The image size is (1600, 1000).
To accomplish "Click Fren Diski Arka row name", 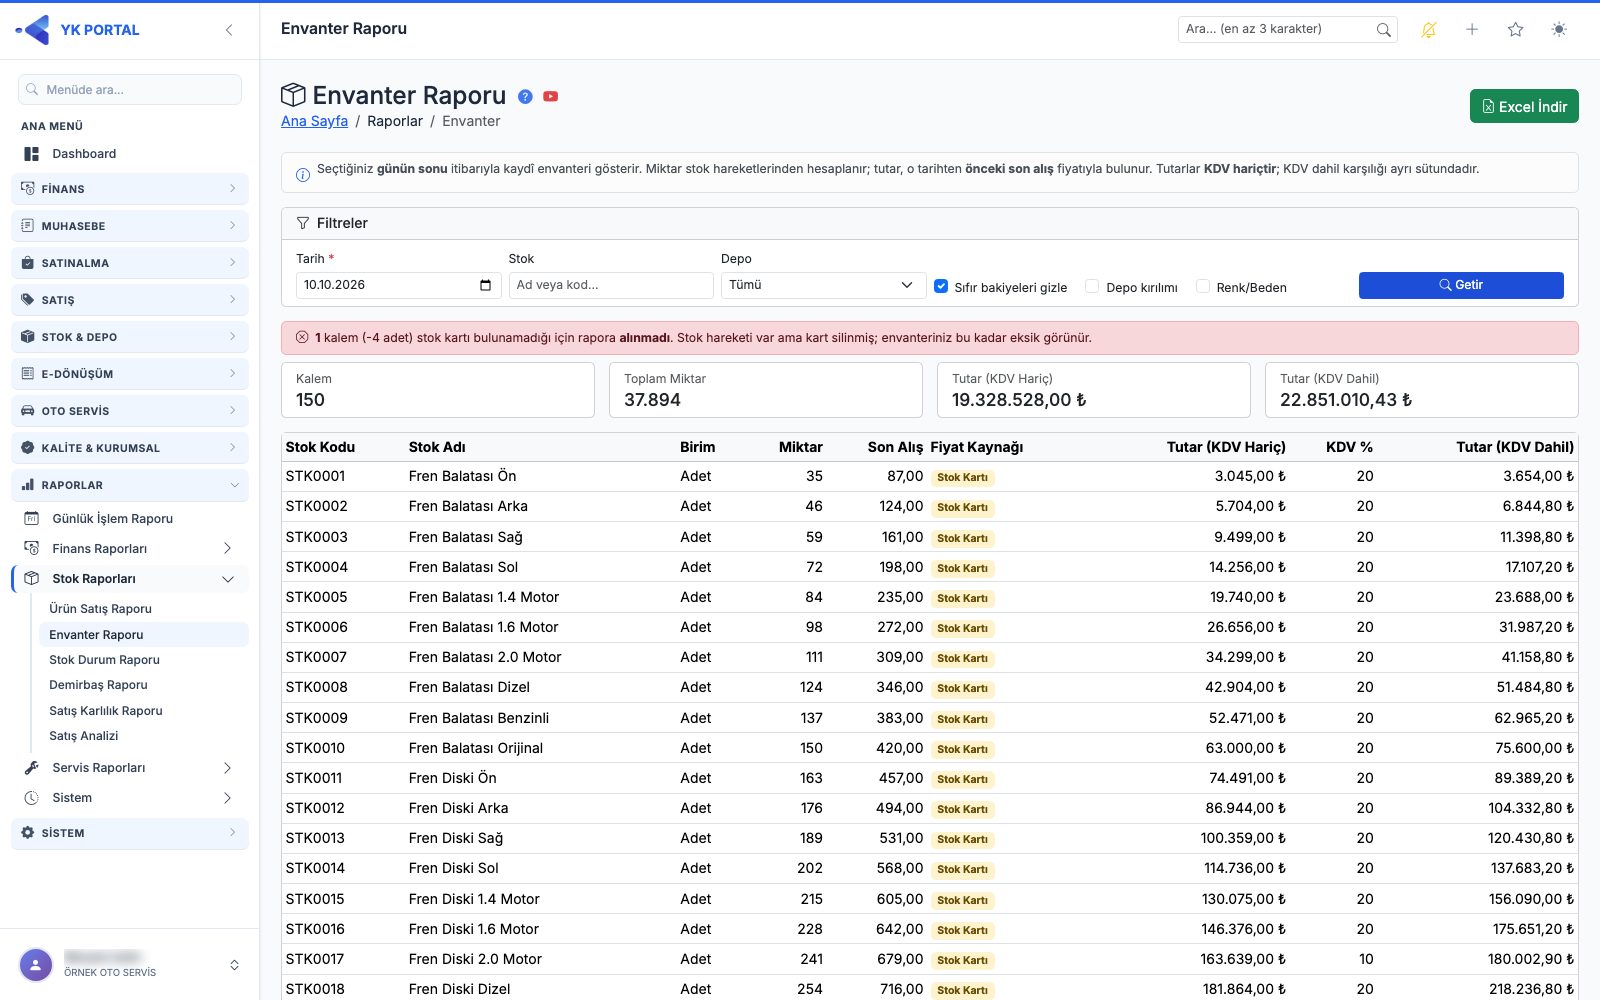I will pyautogui.click(x=458, y=808).
